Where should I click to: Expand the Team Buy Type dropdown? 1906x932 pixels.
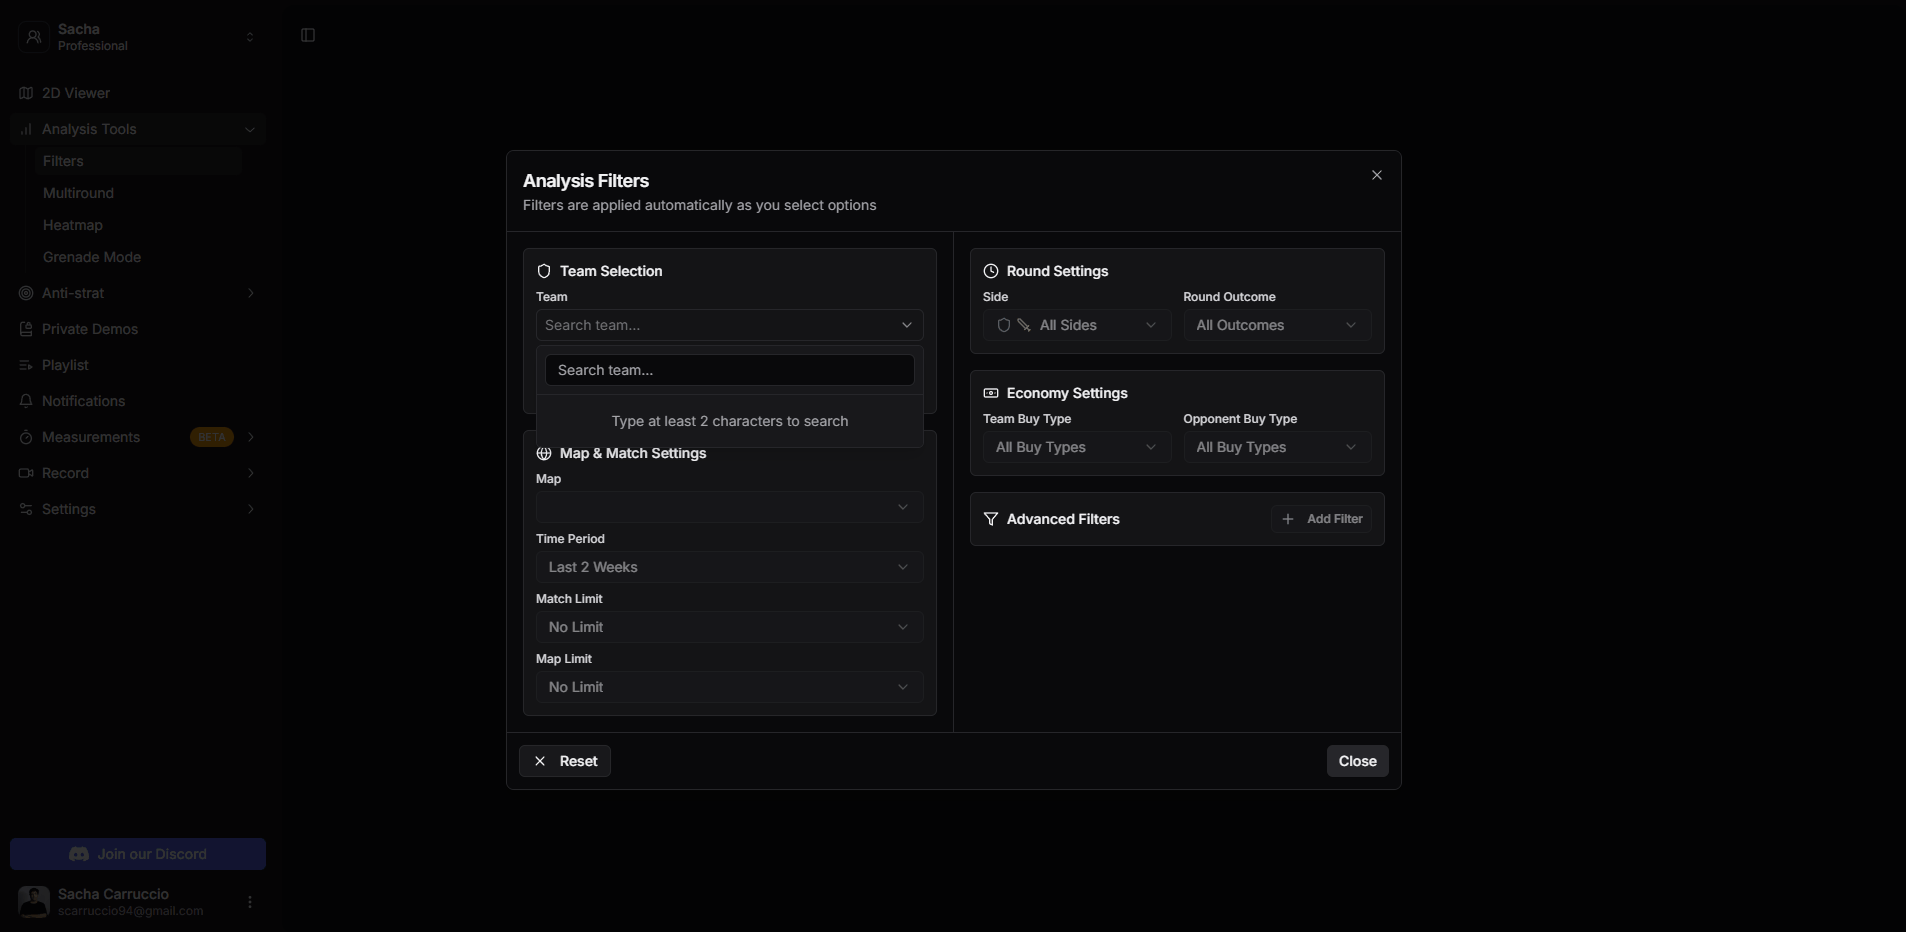tap(1075, 447)
